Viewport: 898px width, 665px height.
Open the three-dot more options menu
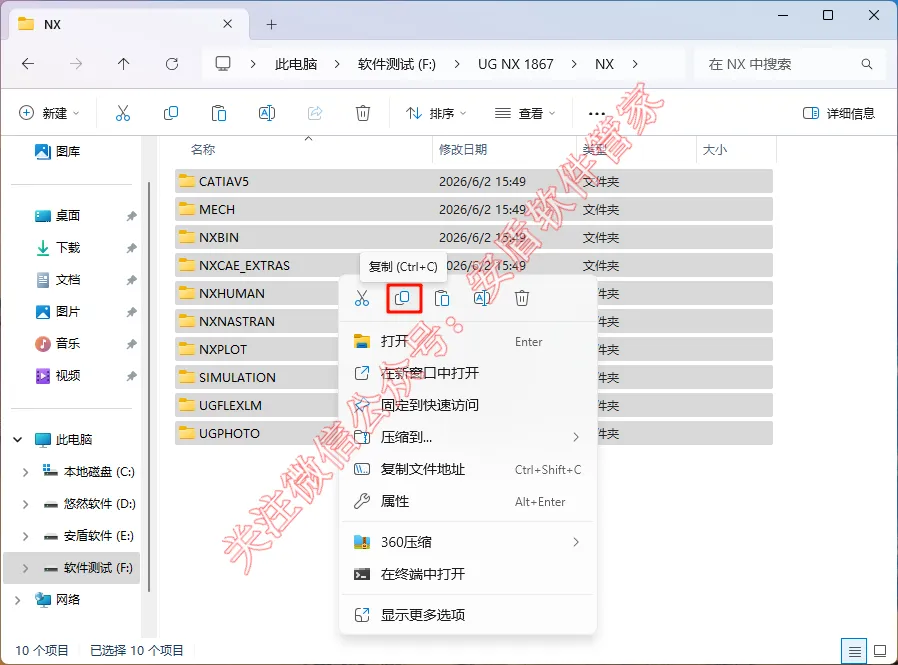coord(597,113)
